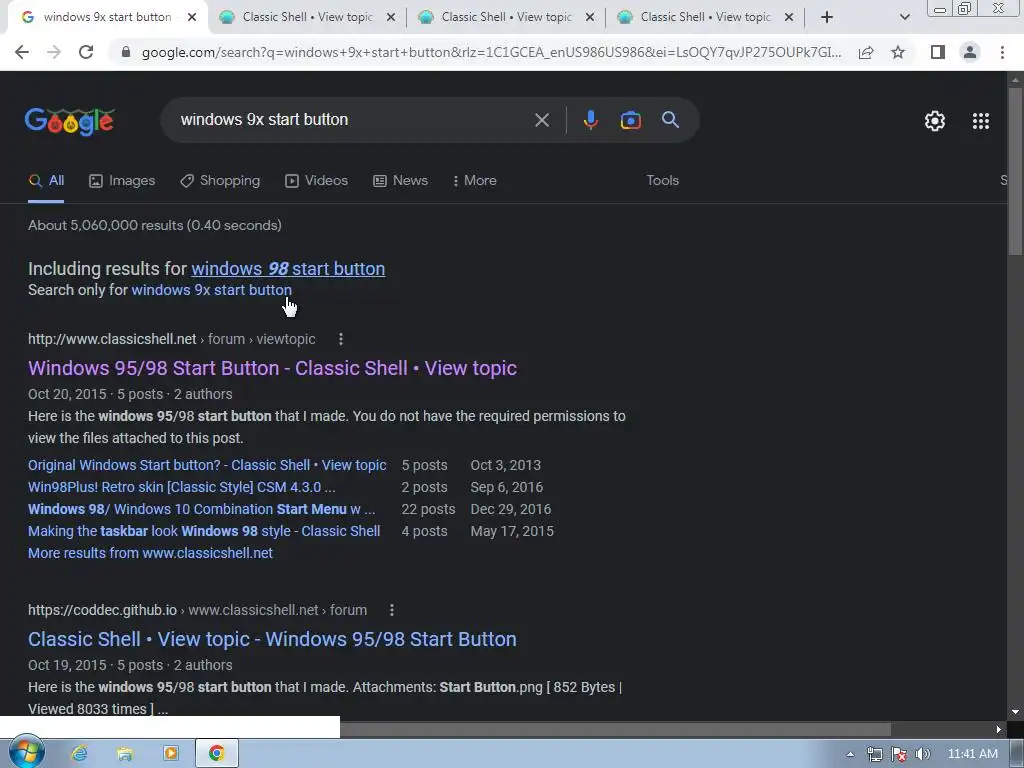
Task: Go back to the previous page
Action: click(x=22, y=52)
